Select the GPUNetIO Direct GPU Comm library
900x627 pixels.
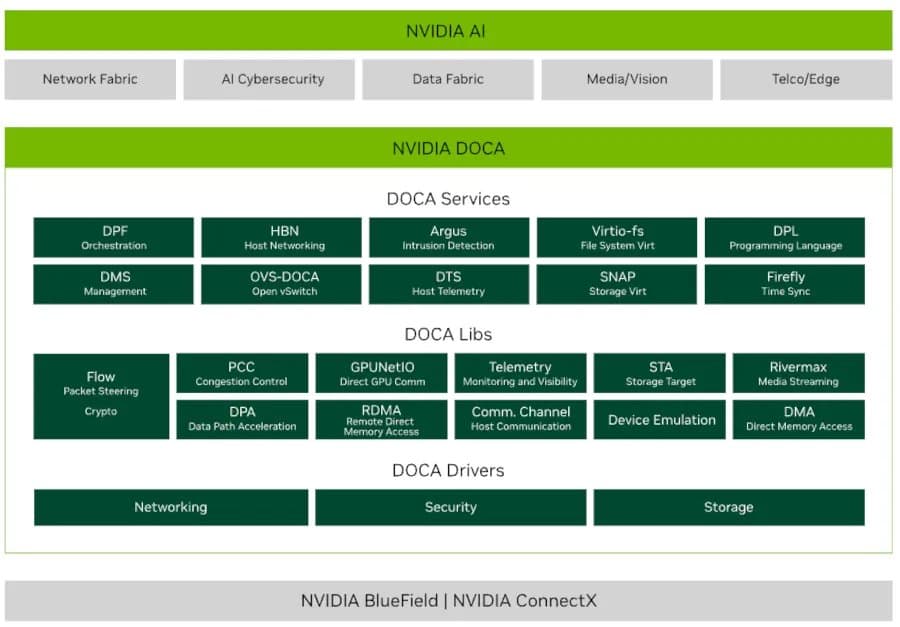(x=380, y=373)
